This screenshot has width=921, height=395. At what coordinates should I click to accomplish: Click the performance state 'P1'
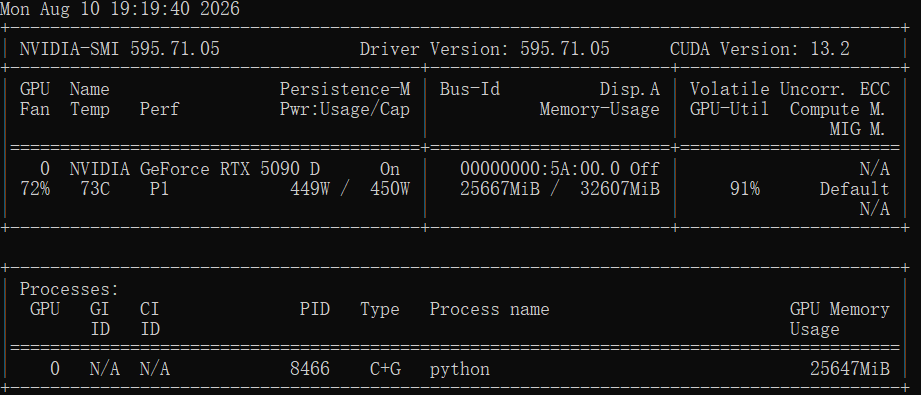[159, 189]
